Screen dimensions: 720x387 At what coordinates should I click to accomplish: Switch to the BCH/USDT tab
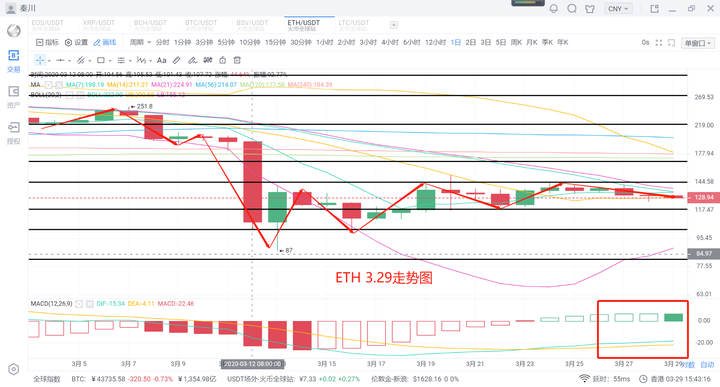(x=150, y=25)
